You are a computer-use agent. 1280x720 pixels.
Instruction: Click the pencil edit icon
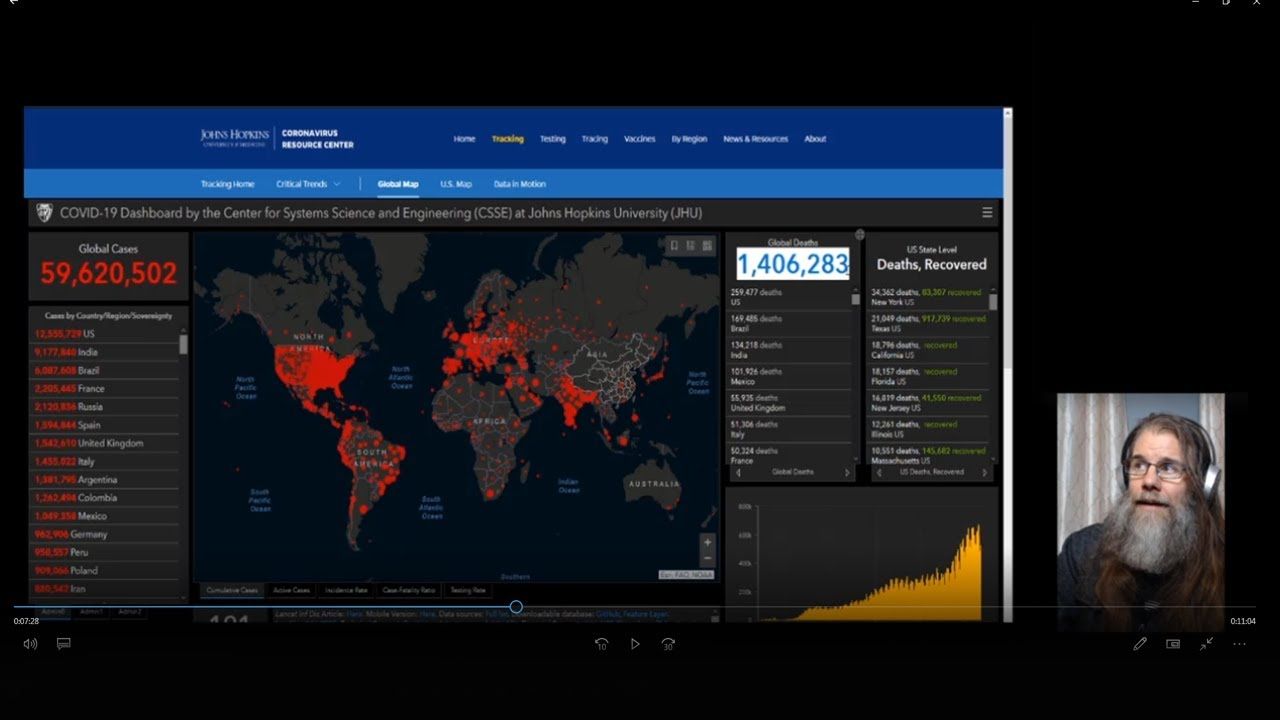(x=1140, y=644)
